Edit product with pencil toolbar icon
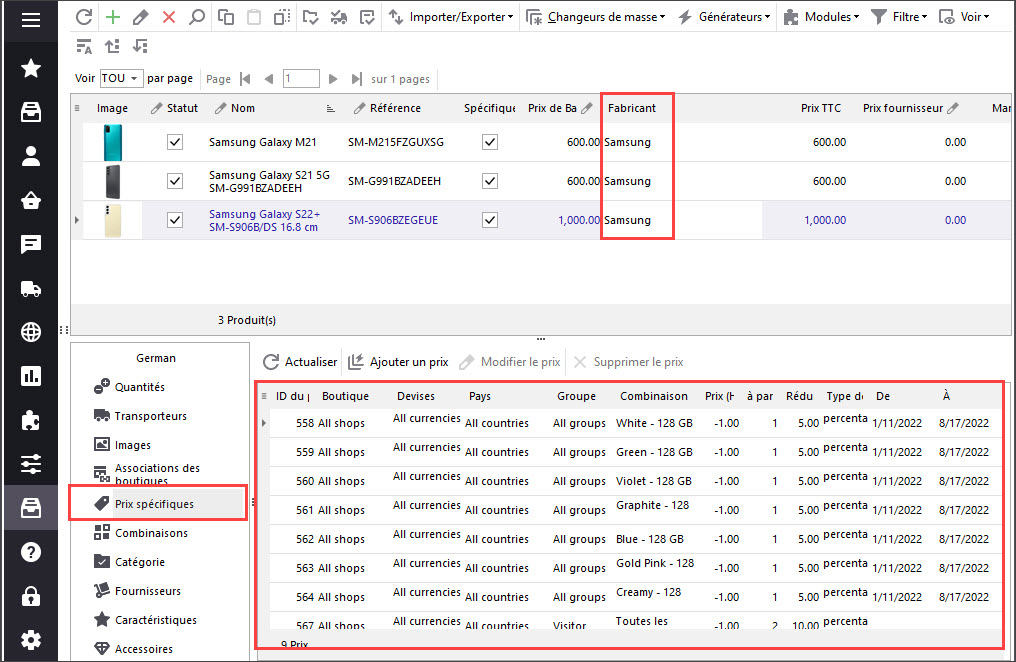The width and height of the screenshot is (1016, 662). coord(141,17)
